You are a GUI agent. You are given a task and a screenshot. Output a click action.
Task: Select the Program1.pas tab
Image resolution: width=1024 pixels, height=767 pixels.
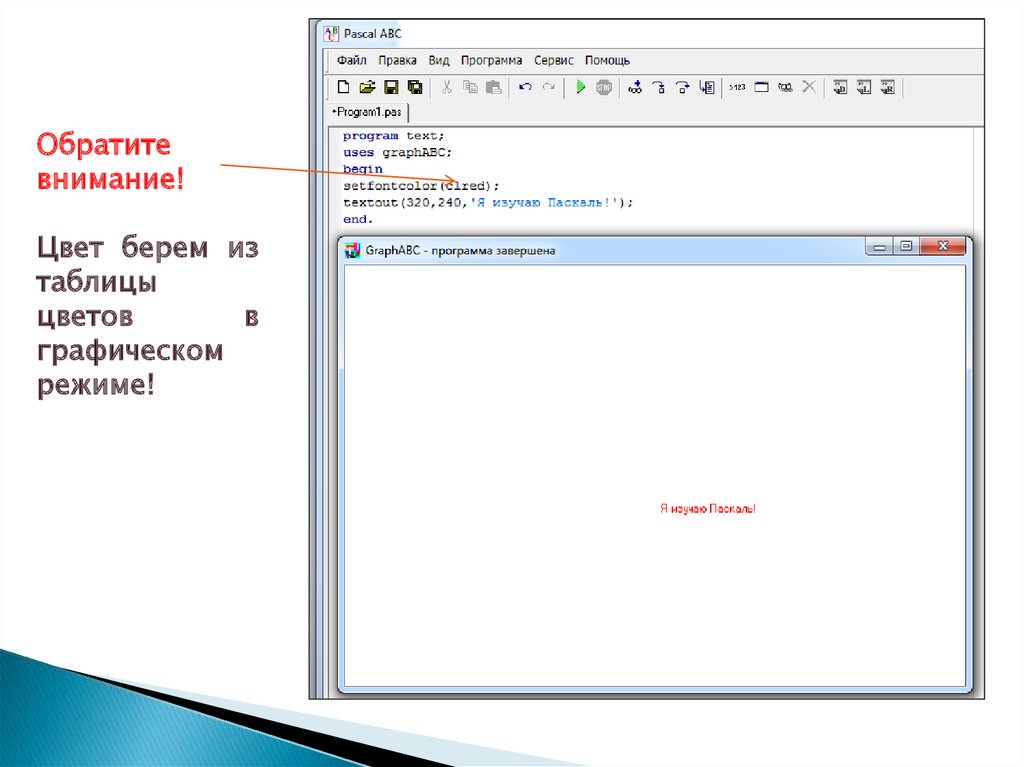coord(367,112)
